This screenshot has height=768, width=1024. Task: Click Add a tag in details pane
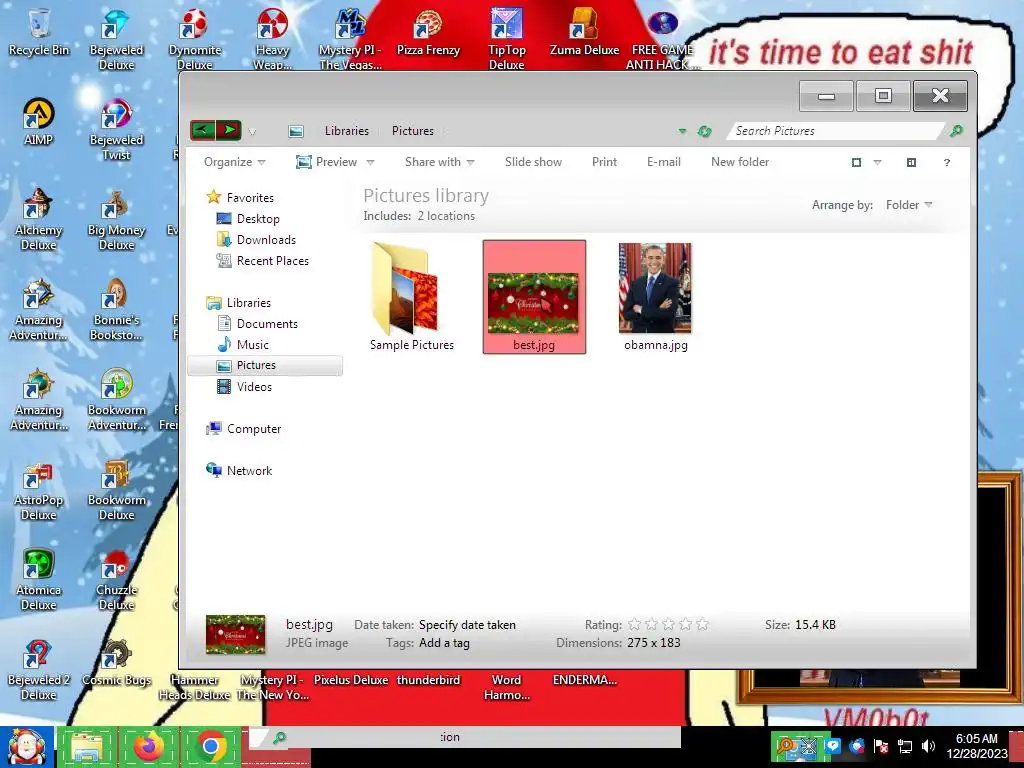click(444, 643)
